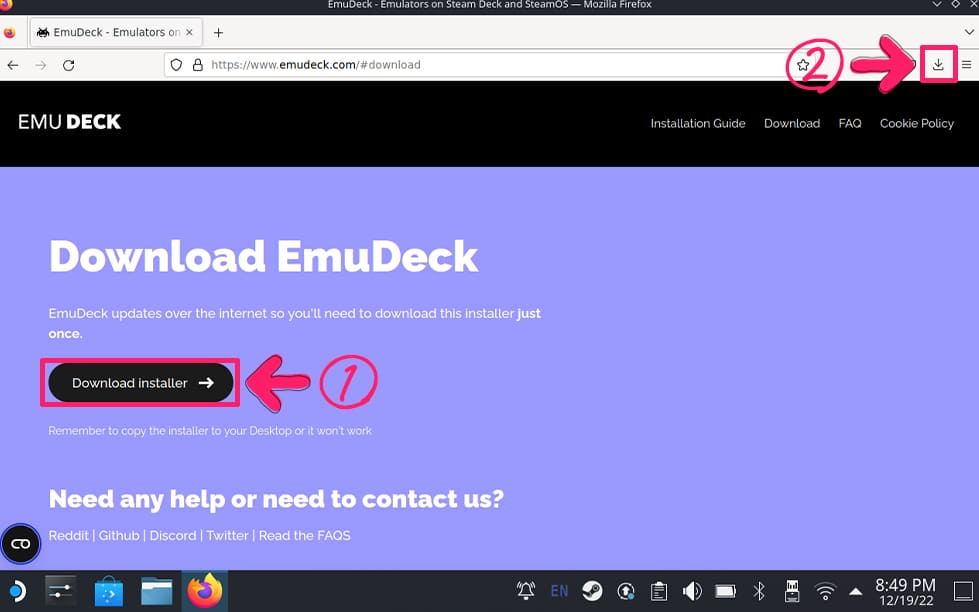Open a new browser tab

[218, 32]
